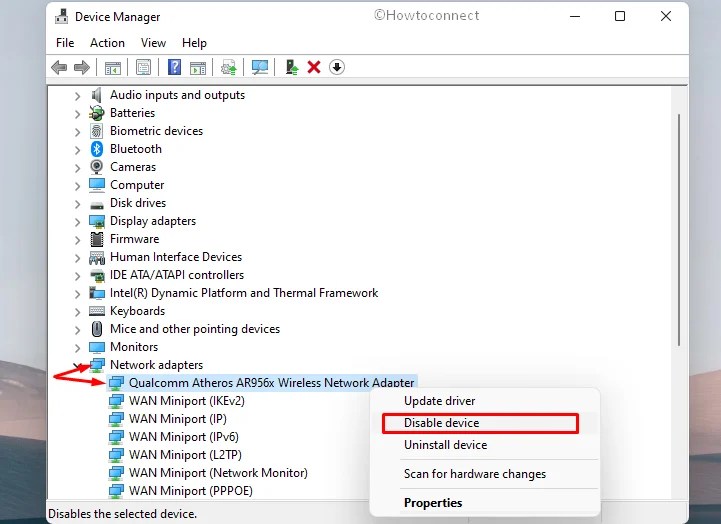Open the Action menu
Image resolution: width=721 pixels, height=524 pixels.
tap(107, 43)
